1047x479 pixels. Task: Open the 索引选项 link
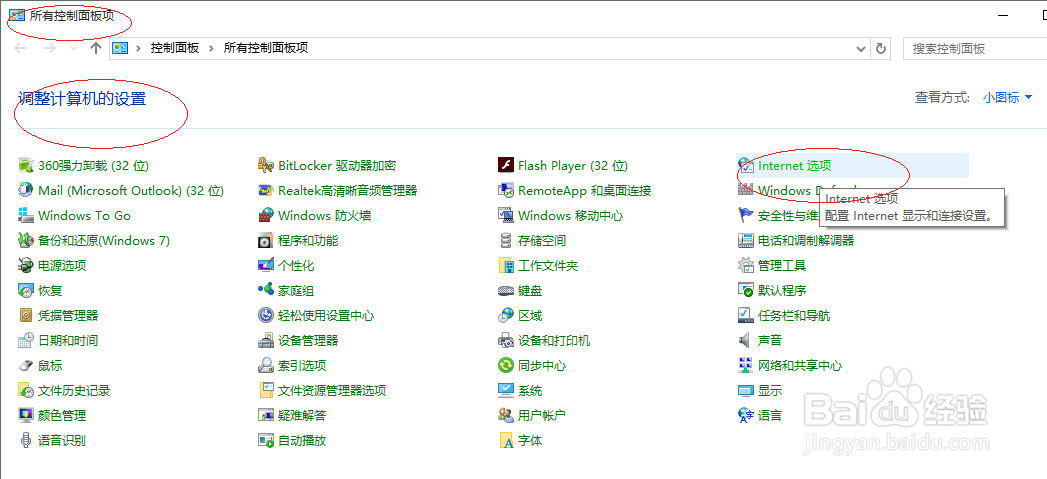click(302, 365)
